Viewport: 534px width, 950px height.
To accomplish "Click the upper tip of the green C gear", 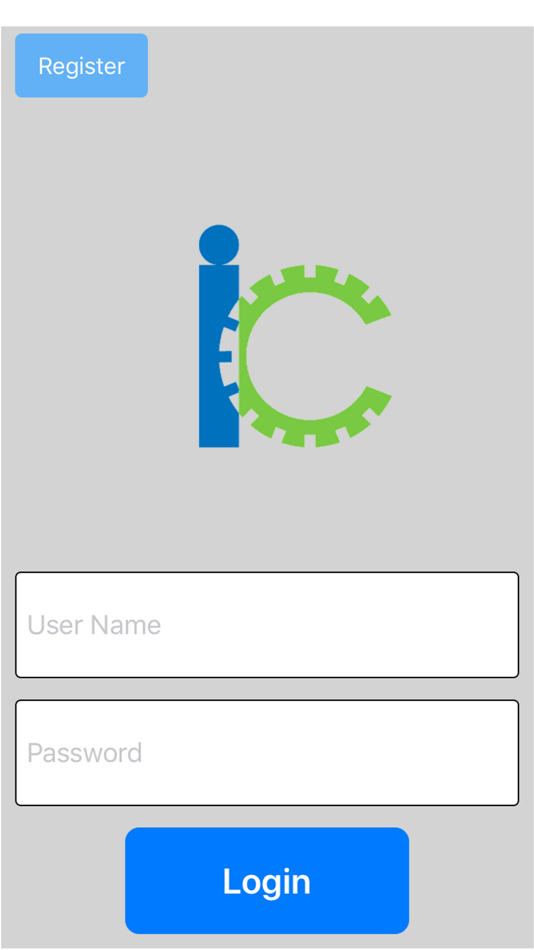I will (x=377, y=310).
